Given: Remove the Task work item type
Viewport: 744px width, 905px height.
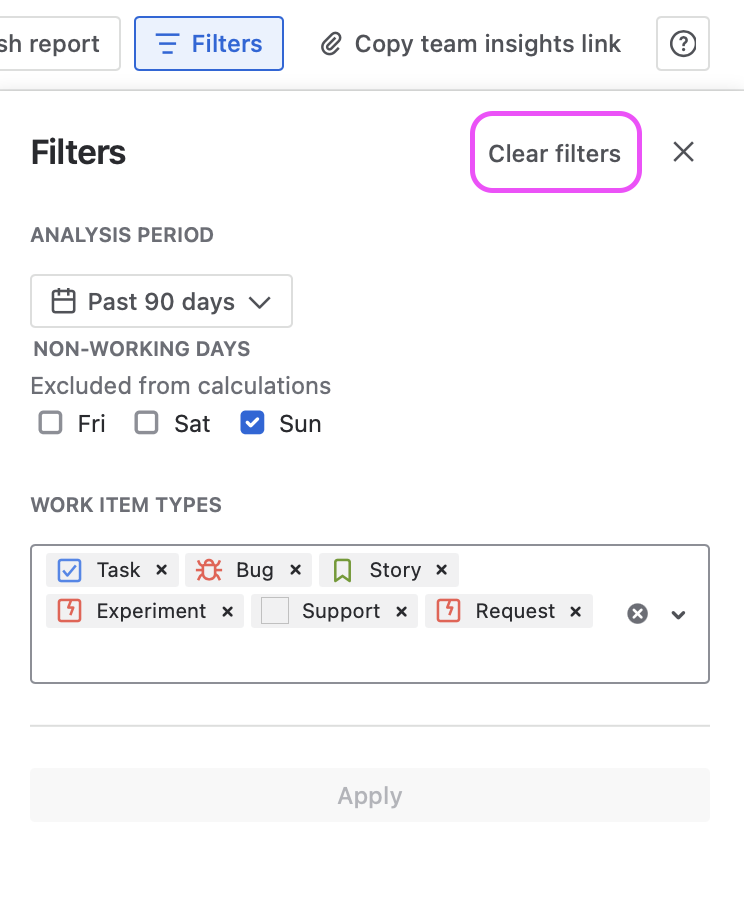Looking at the screenshot, I should coord(162,570).
